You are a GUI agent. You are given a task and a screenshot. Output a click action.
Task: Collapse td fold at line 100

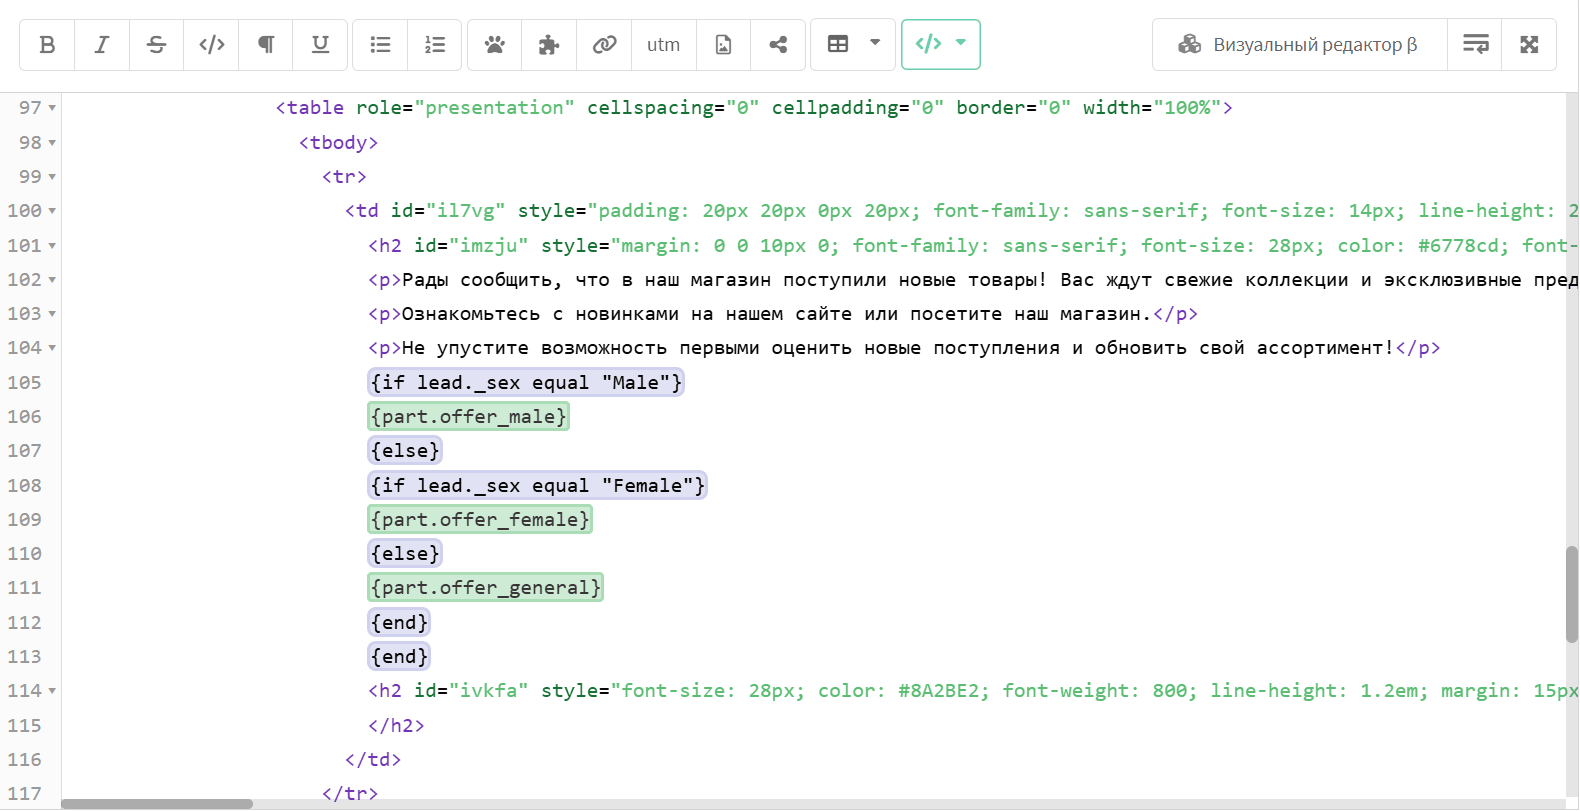[x=52, y=211]
